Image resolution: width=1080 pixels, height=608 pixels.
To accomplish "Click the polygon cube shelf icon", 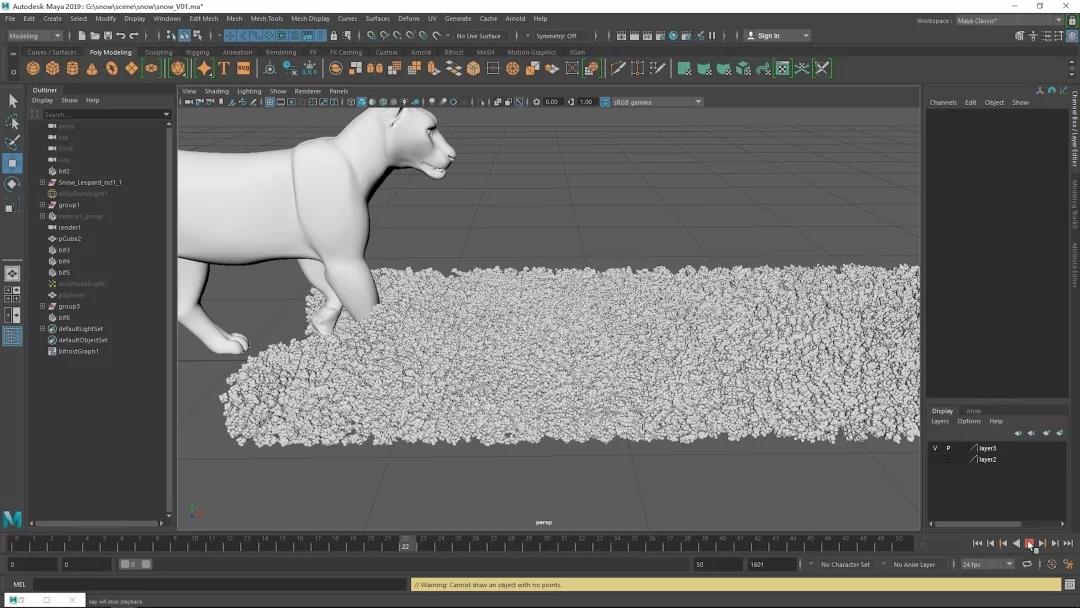I will pos(53,69).
